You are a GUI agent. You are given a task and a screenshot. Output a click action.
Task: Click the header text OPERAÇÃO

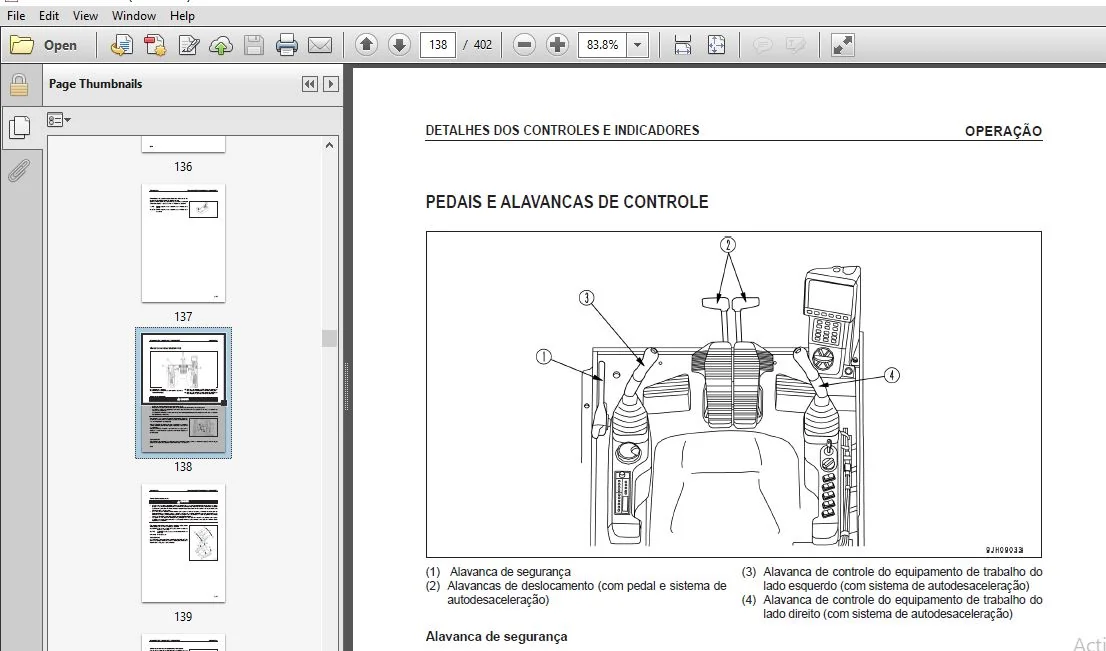[1003, 131]
